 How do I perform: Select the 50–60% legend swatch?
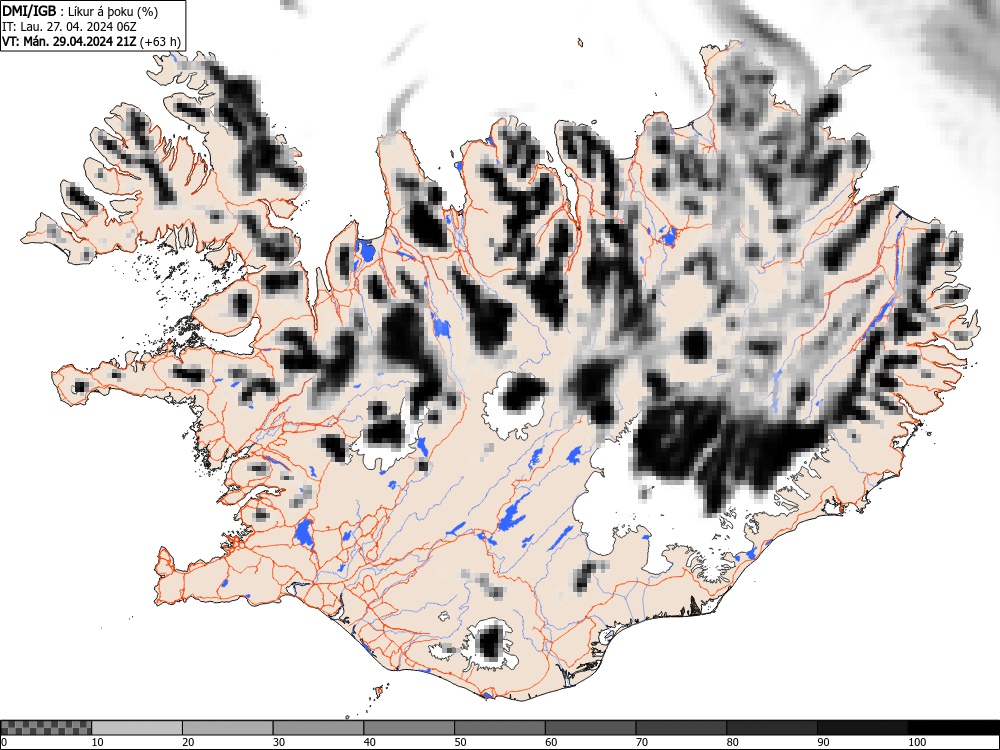(x=499, y=728)
